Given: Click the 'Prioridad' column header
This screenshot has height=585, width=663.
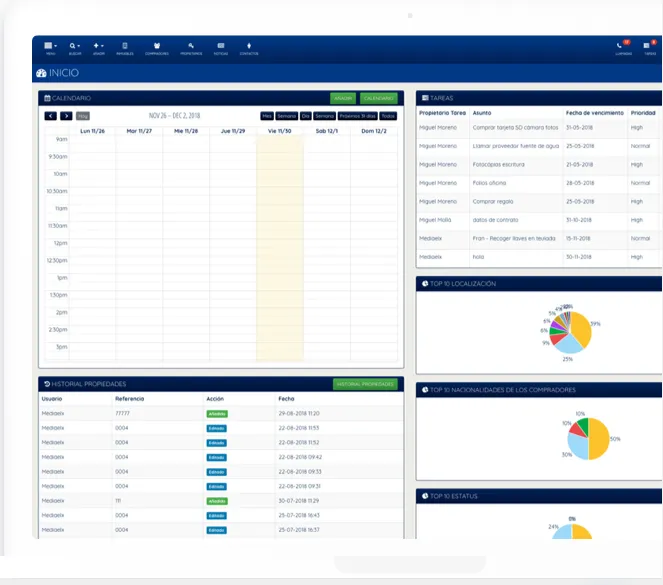Looking at the screenshot, I should pyautogui.click(x=643, y=113).
